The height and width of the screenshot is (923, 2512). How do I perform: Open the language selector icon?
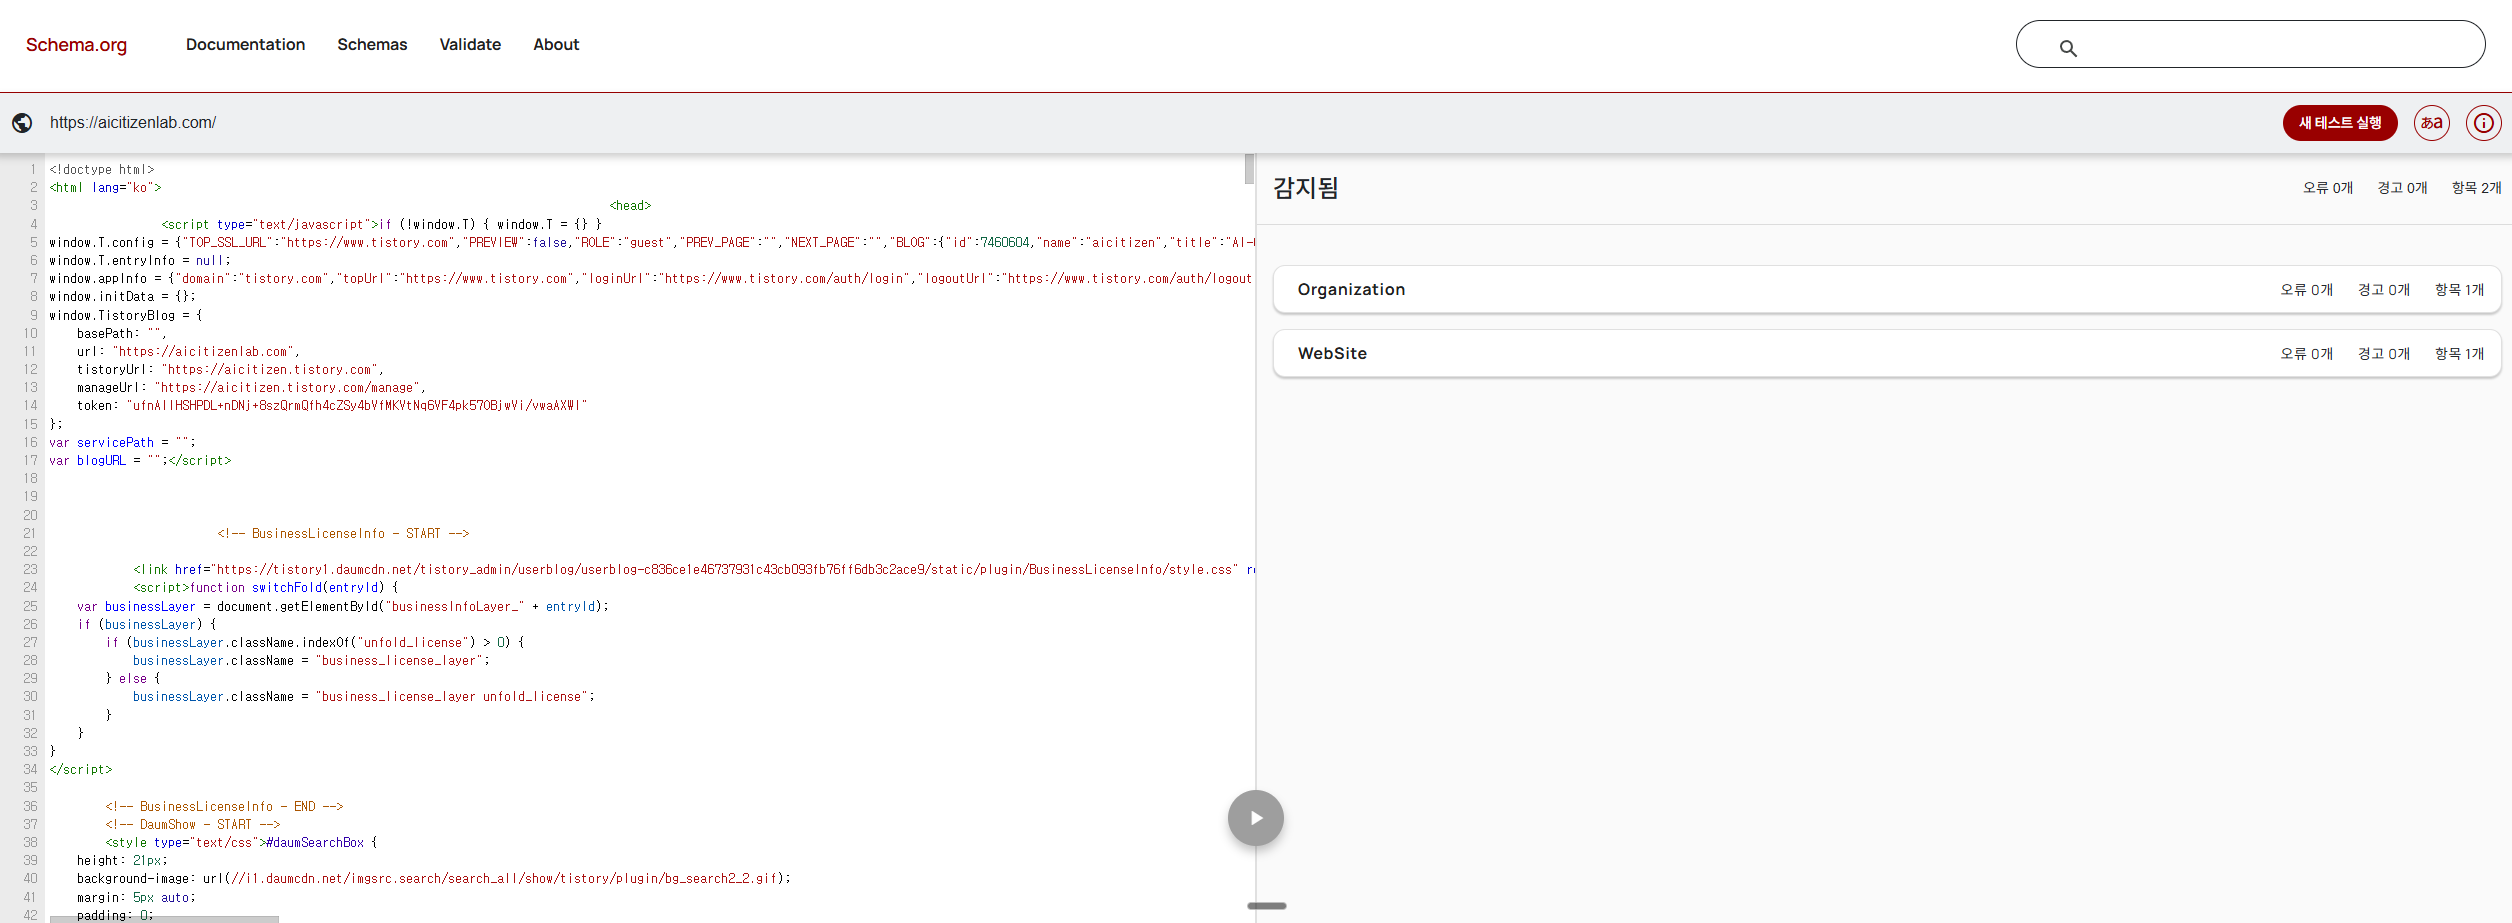click(2432, 123)
